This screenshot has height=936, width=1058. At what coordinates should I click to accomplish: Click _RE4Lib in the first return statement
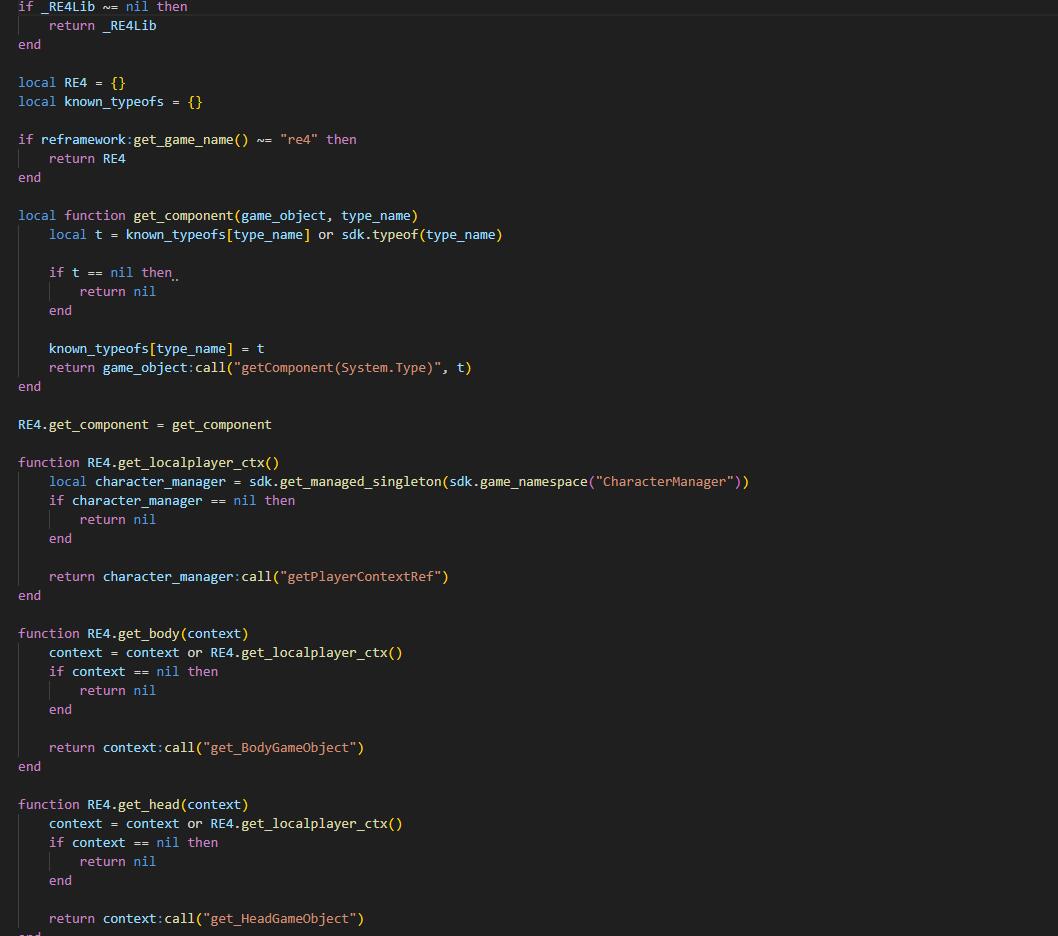point(129,26)
